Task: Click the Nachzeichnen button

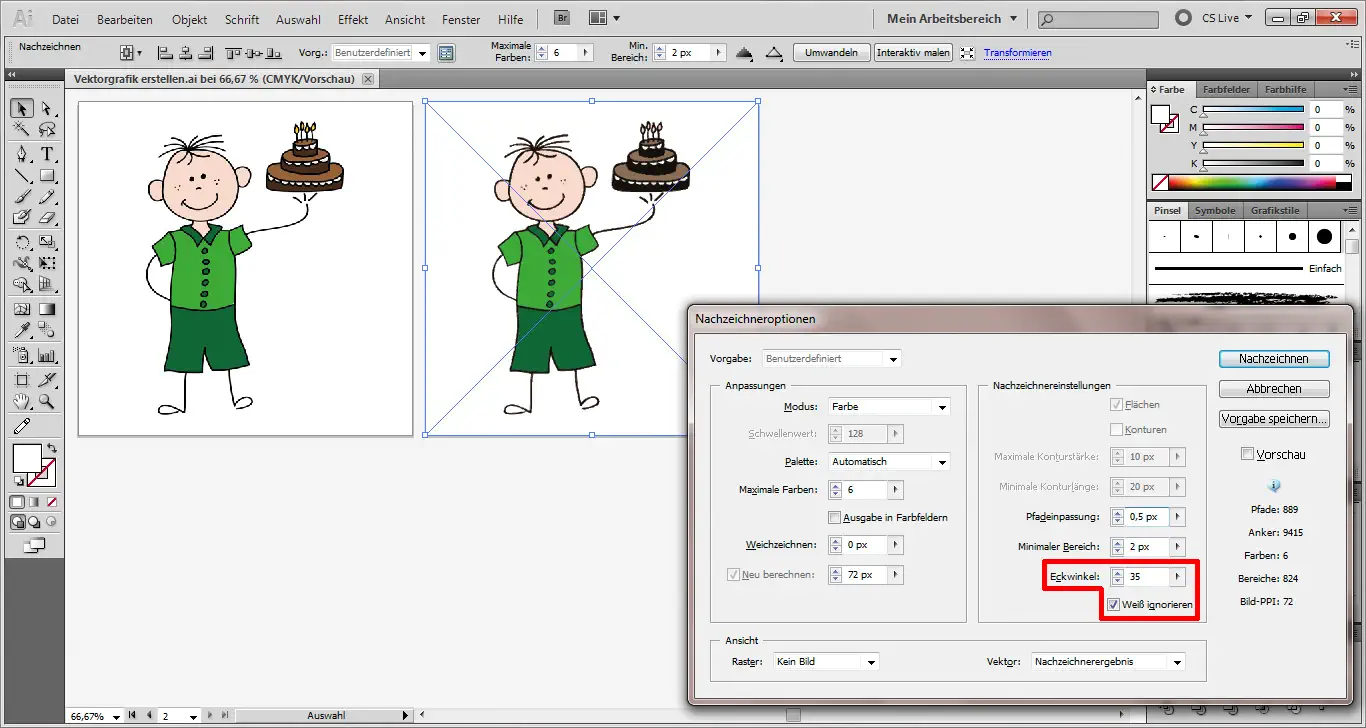Action: coord(1274,358)
